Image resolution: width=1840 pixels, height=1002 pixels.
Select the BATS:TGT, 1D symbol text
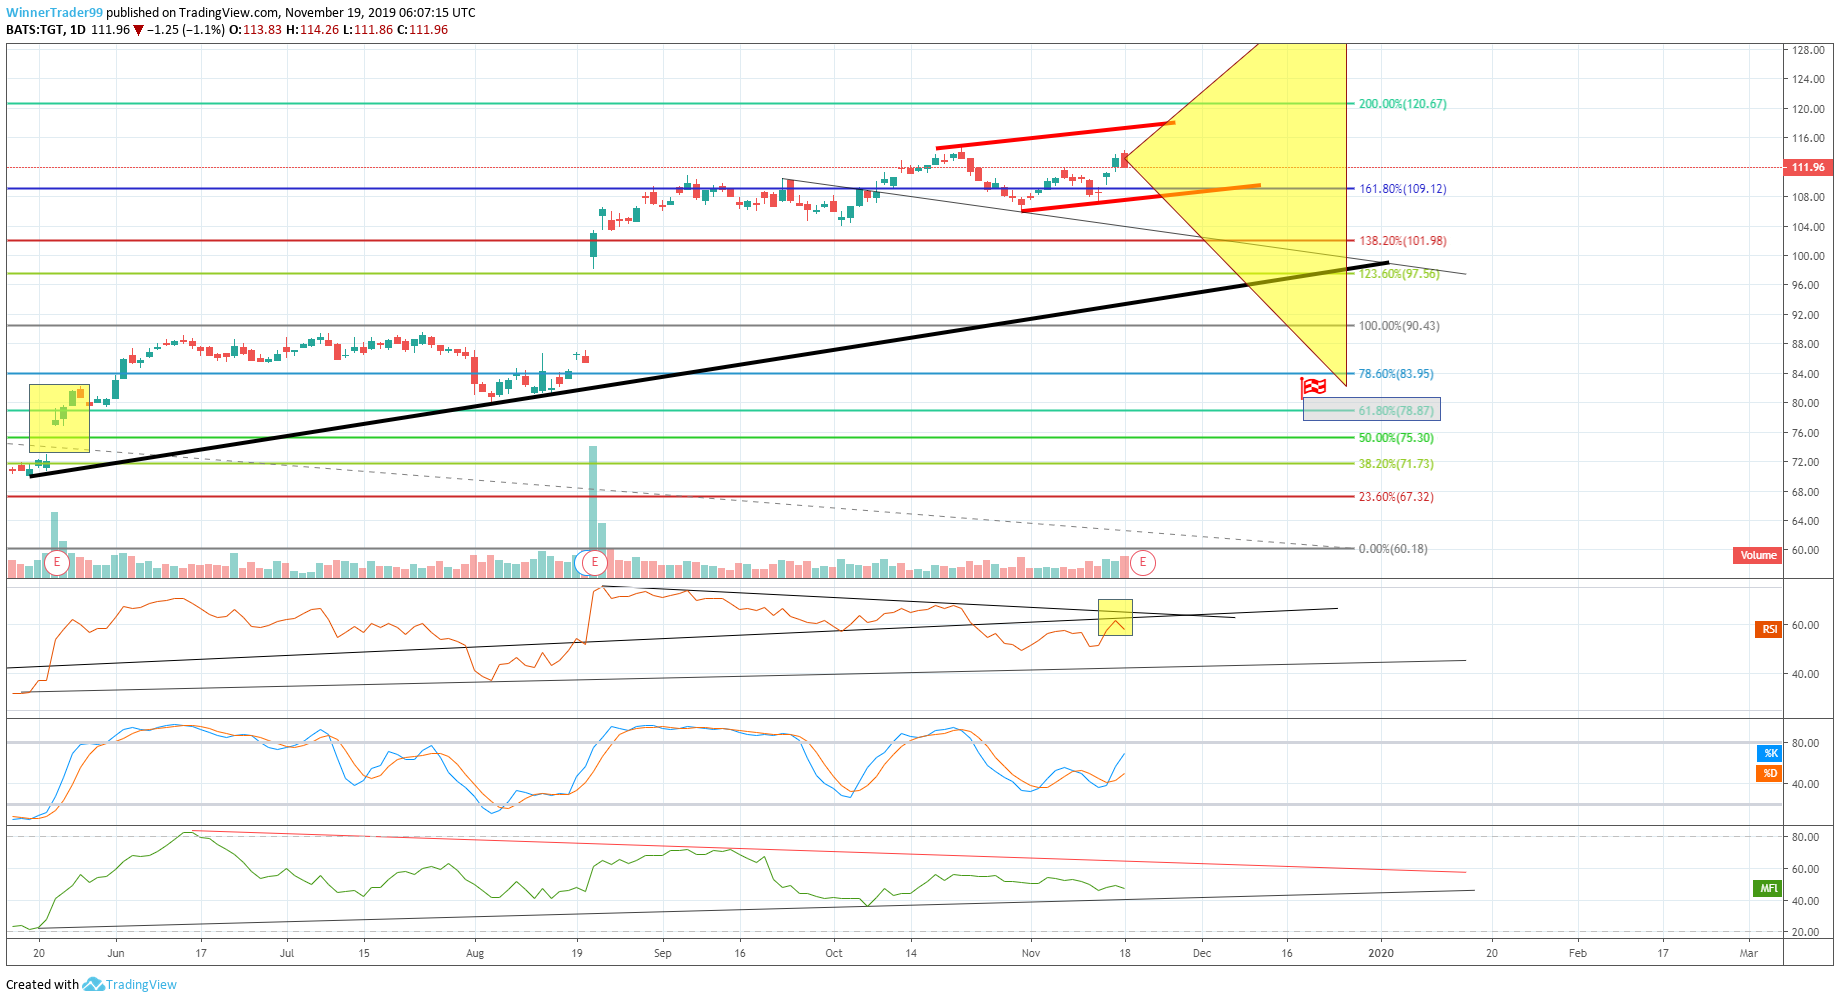pos(46,30)
